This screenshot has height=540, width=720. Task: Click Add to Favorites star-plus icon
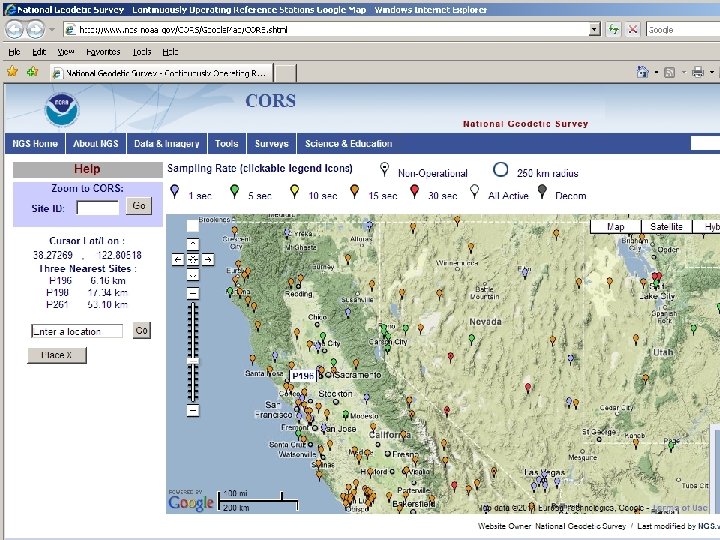pos(33,72)
